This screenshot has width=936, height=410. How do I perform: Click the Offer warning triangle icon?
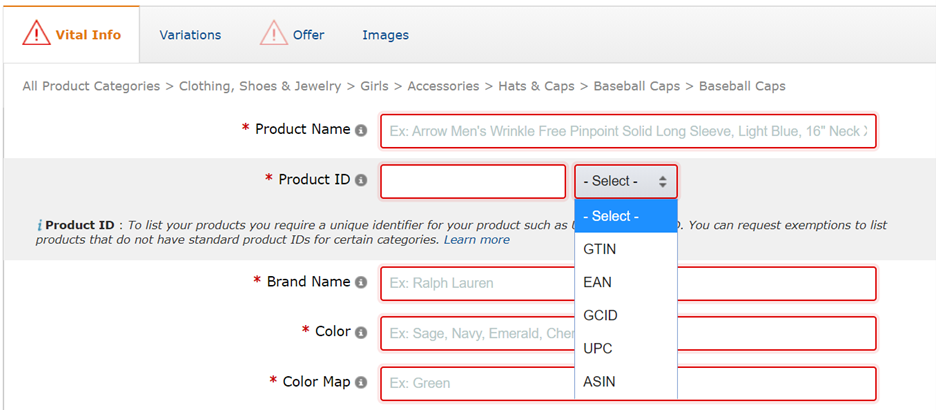point(274,33)
